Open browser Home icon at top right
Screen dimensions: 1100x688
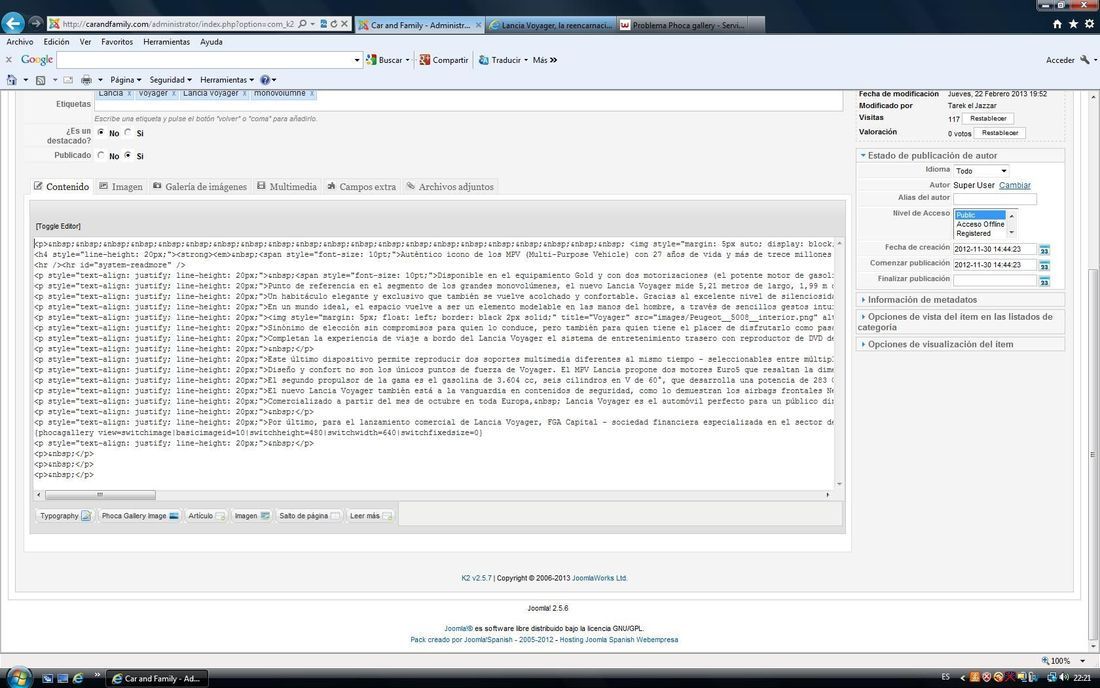[1057, 24]
